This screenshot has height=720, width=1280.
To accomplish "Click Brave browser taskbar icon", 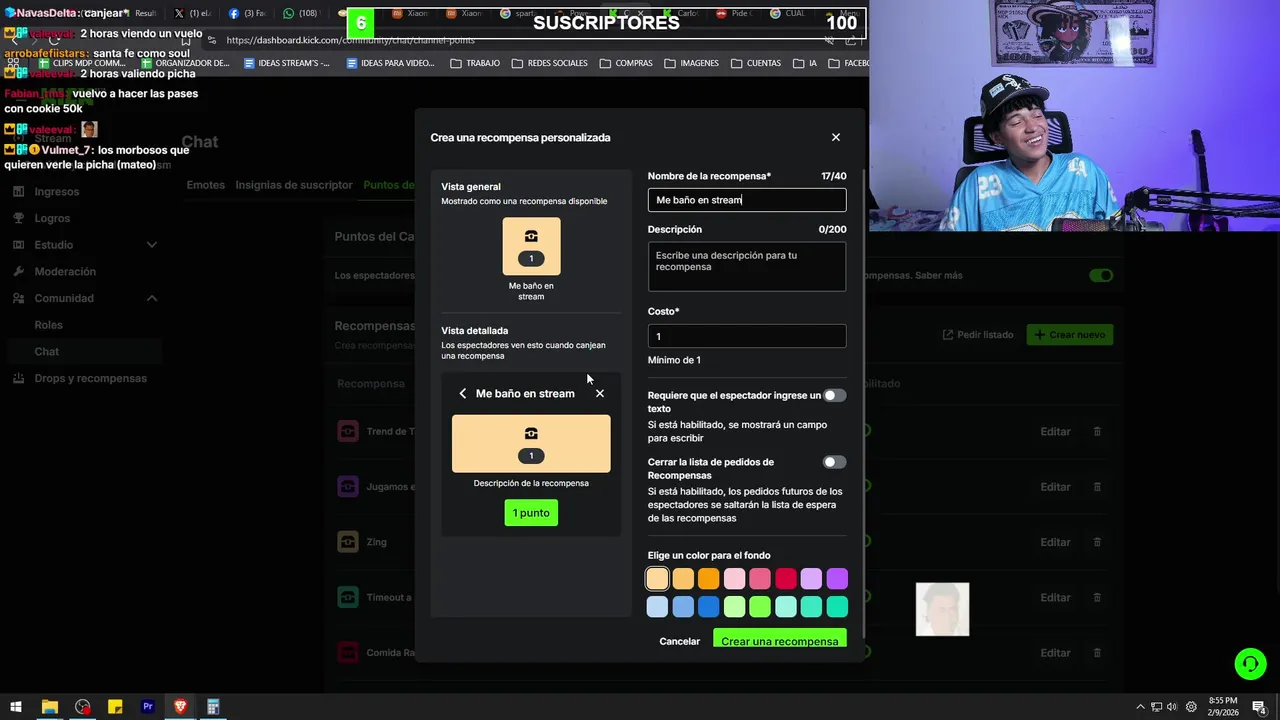I will pos(181,707).
